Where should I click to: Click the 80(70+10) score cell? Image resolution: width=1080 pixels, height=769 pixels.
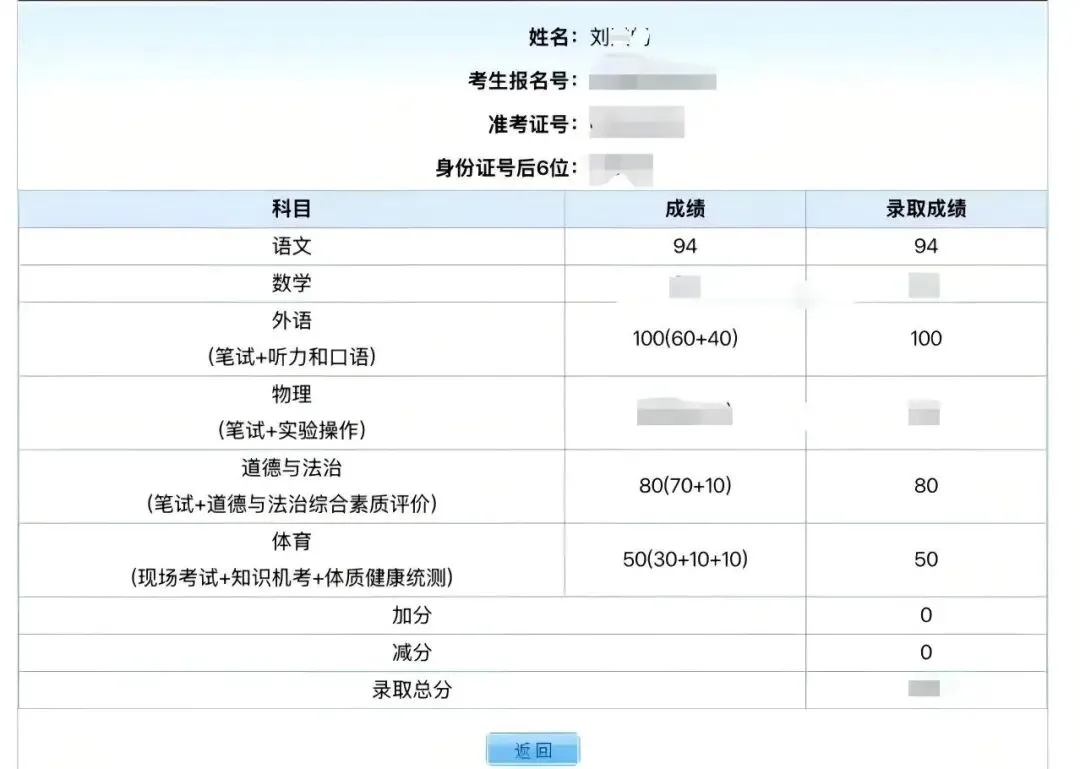click(685, 486)
